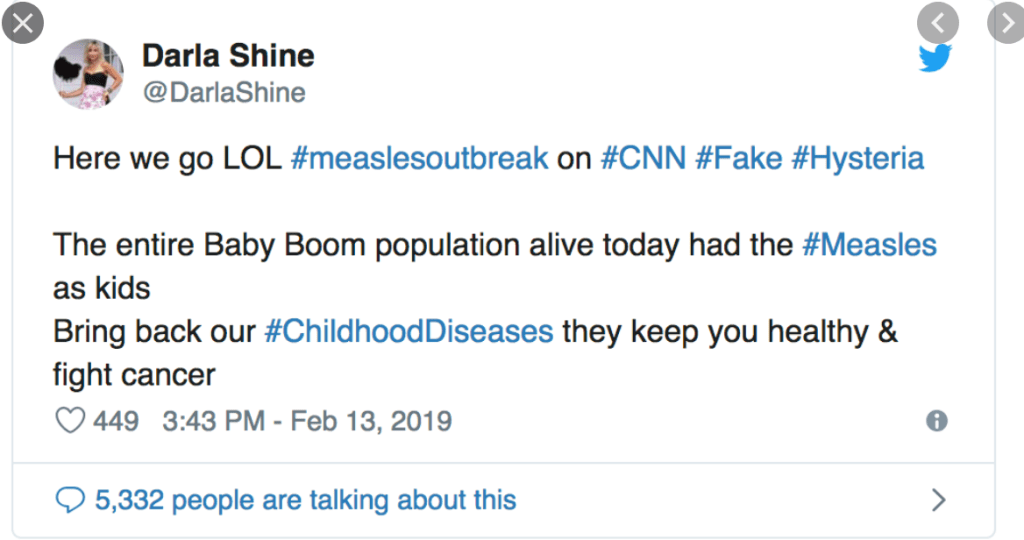This screenshot has height=540, width=1024.
Task: Open the #Measles hashtag link
Action: [x=870, y=244]
